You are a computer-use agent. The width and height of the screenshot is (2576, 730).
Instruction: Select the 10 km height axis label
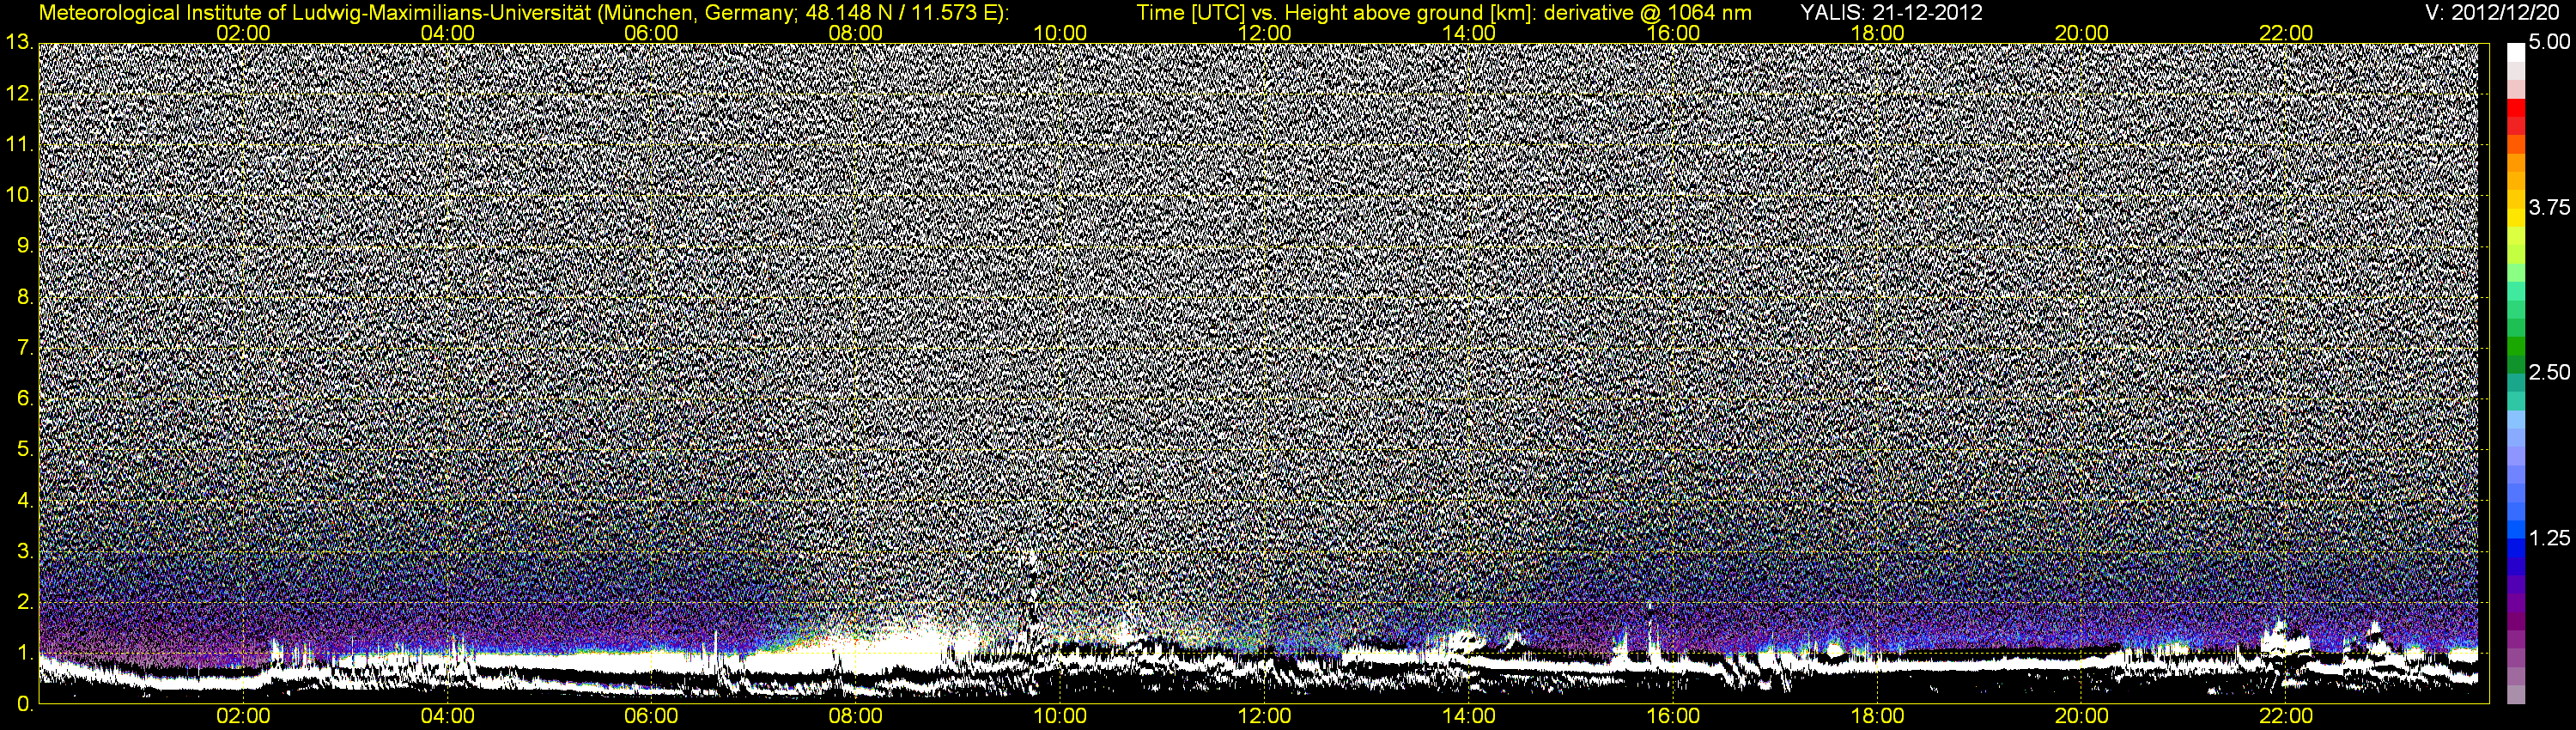[x=18, y=196]
